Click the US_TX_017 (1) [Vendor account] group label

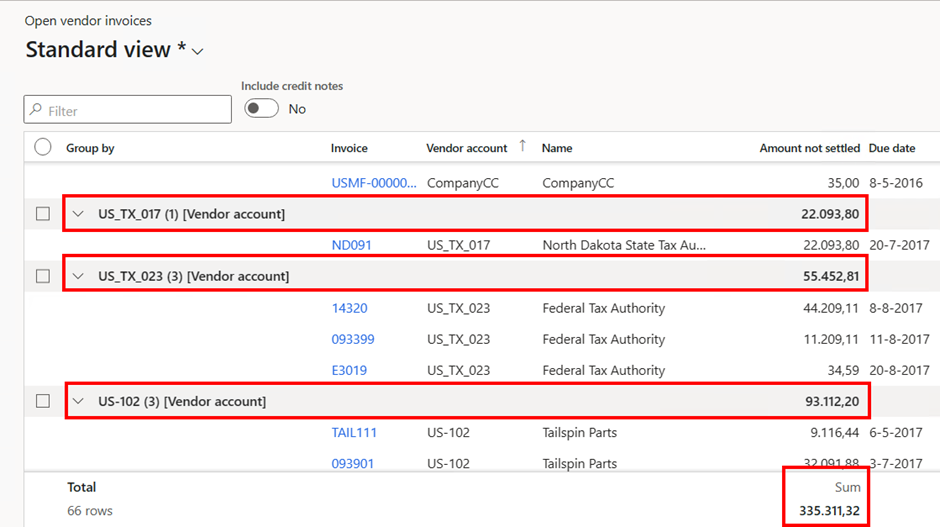[x=191, y=214]
